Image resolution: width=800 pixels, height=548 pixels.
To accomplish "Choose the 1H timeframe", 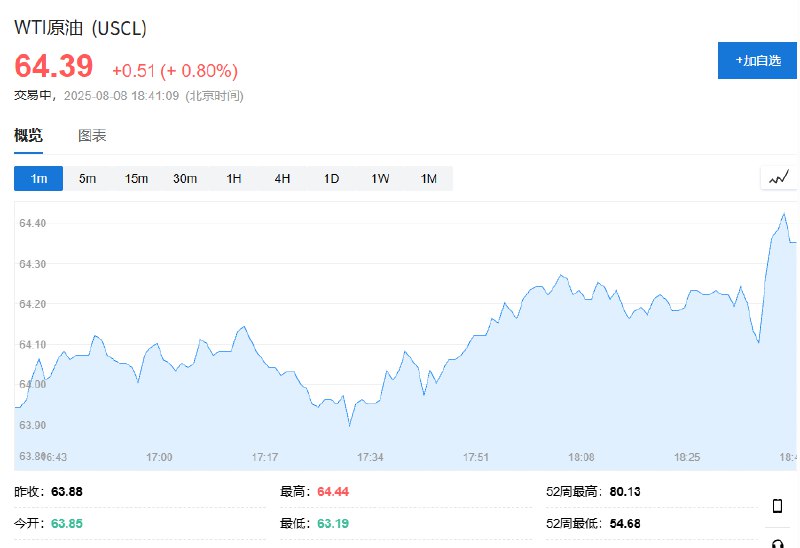I will (x=234, y=179).
